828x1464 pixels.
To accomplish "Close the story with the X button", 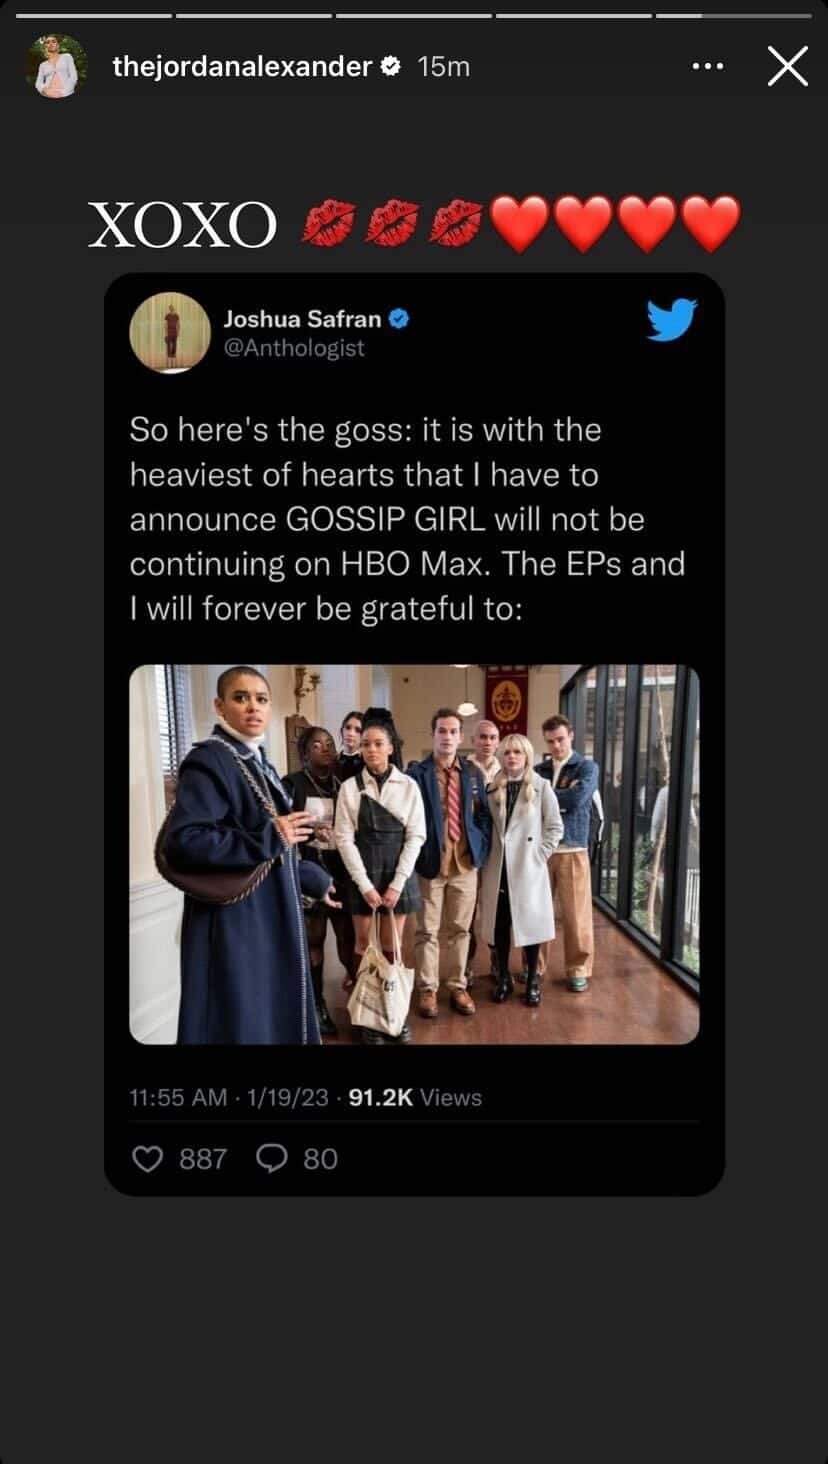I will pyautogui.click(x=787, y=67).
